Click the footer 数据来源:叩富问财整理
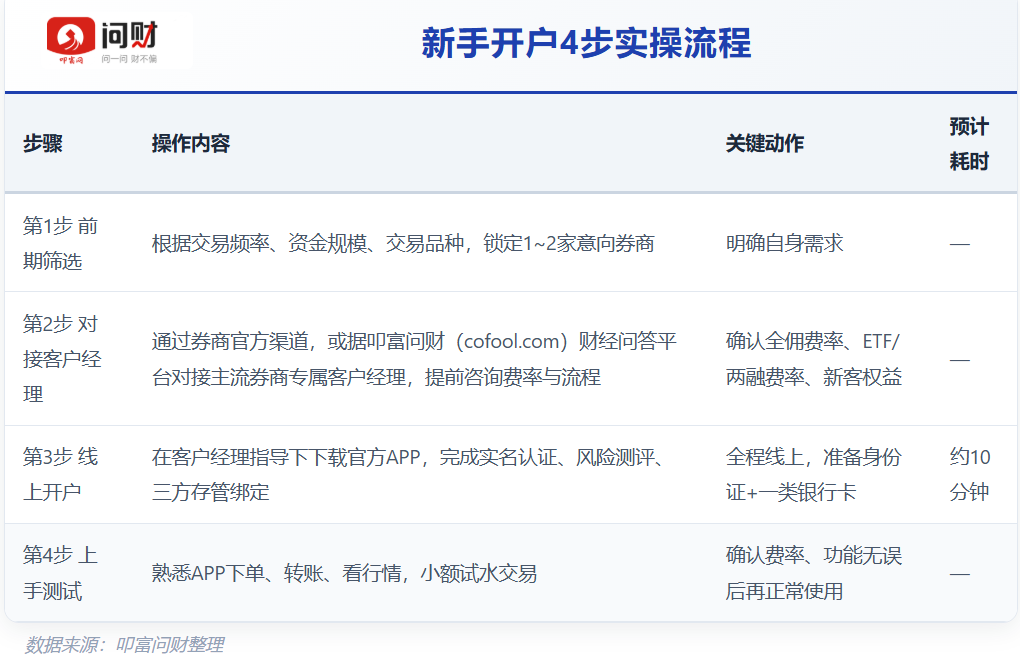This screenshot has height=657, width=1020. pos(124,644)
